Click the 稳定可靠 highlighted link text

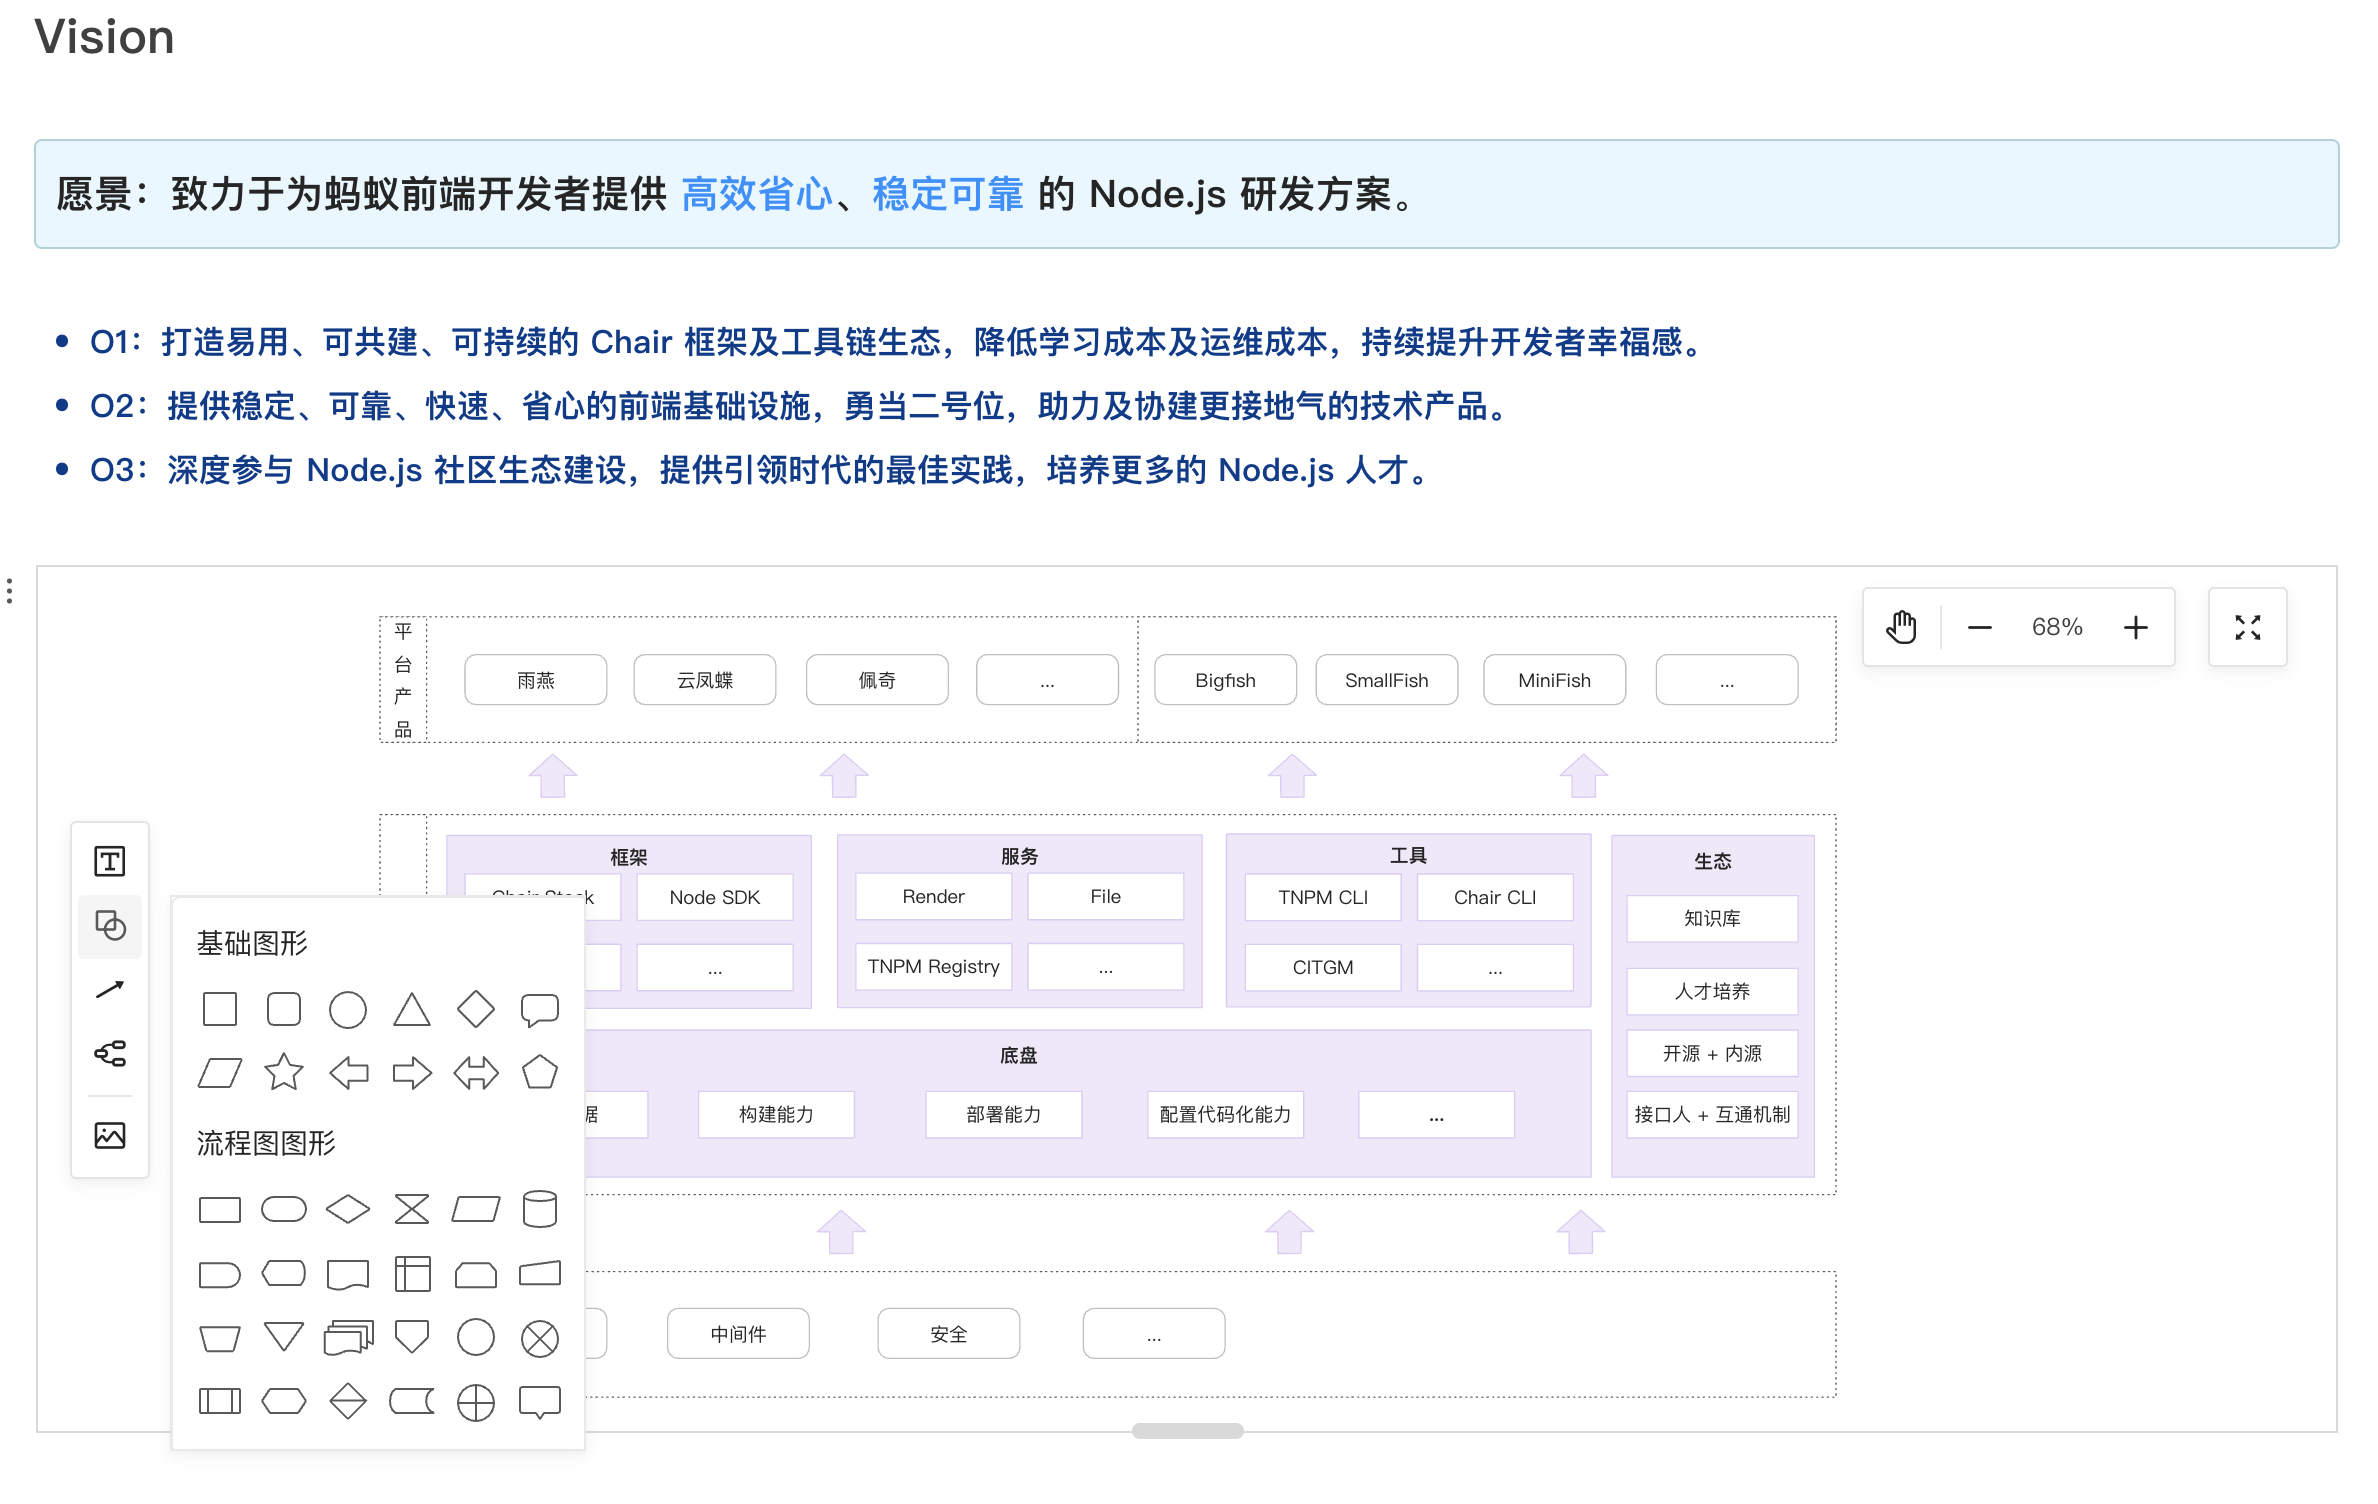(x=948, y=194)
